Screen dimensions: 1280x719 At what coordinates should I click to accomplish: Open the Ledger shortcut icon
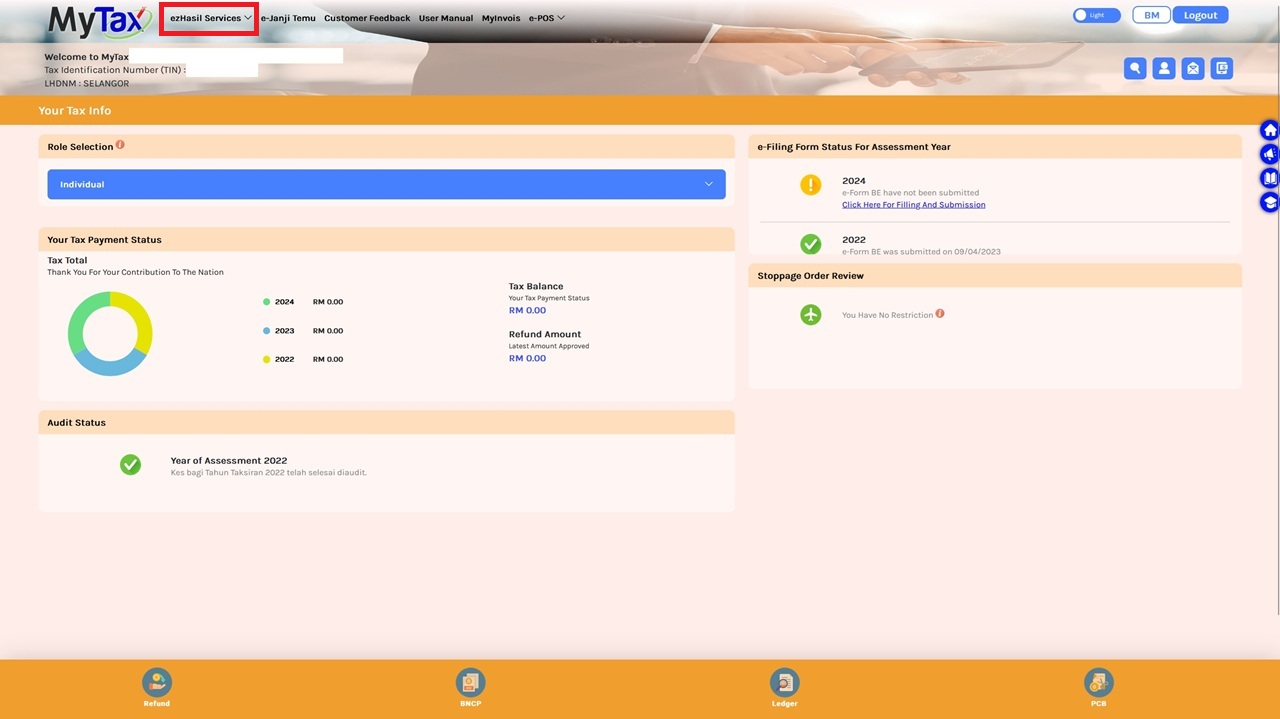point(785,683)
